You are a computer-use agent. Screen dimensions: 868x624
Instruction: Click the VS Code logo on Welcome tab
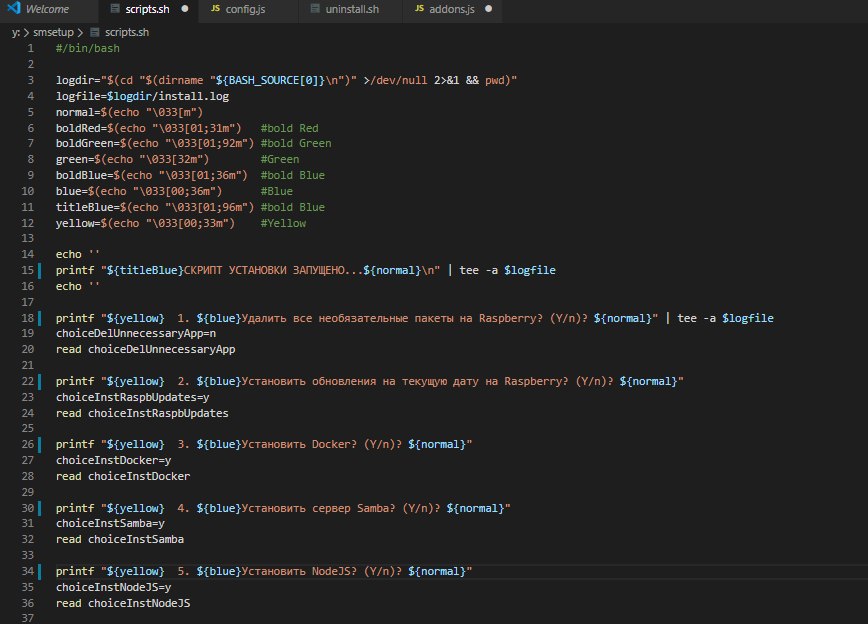click(x=11, y=10)
